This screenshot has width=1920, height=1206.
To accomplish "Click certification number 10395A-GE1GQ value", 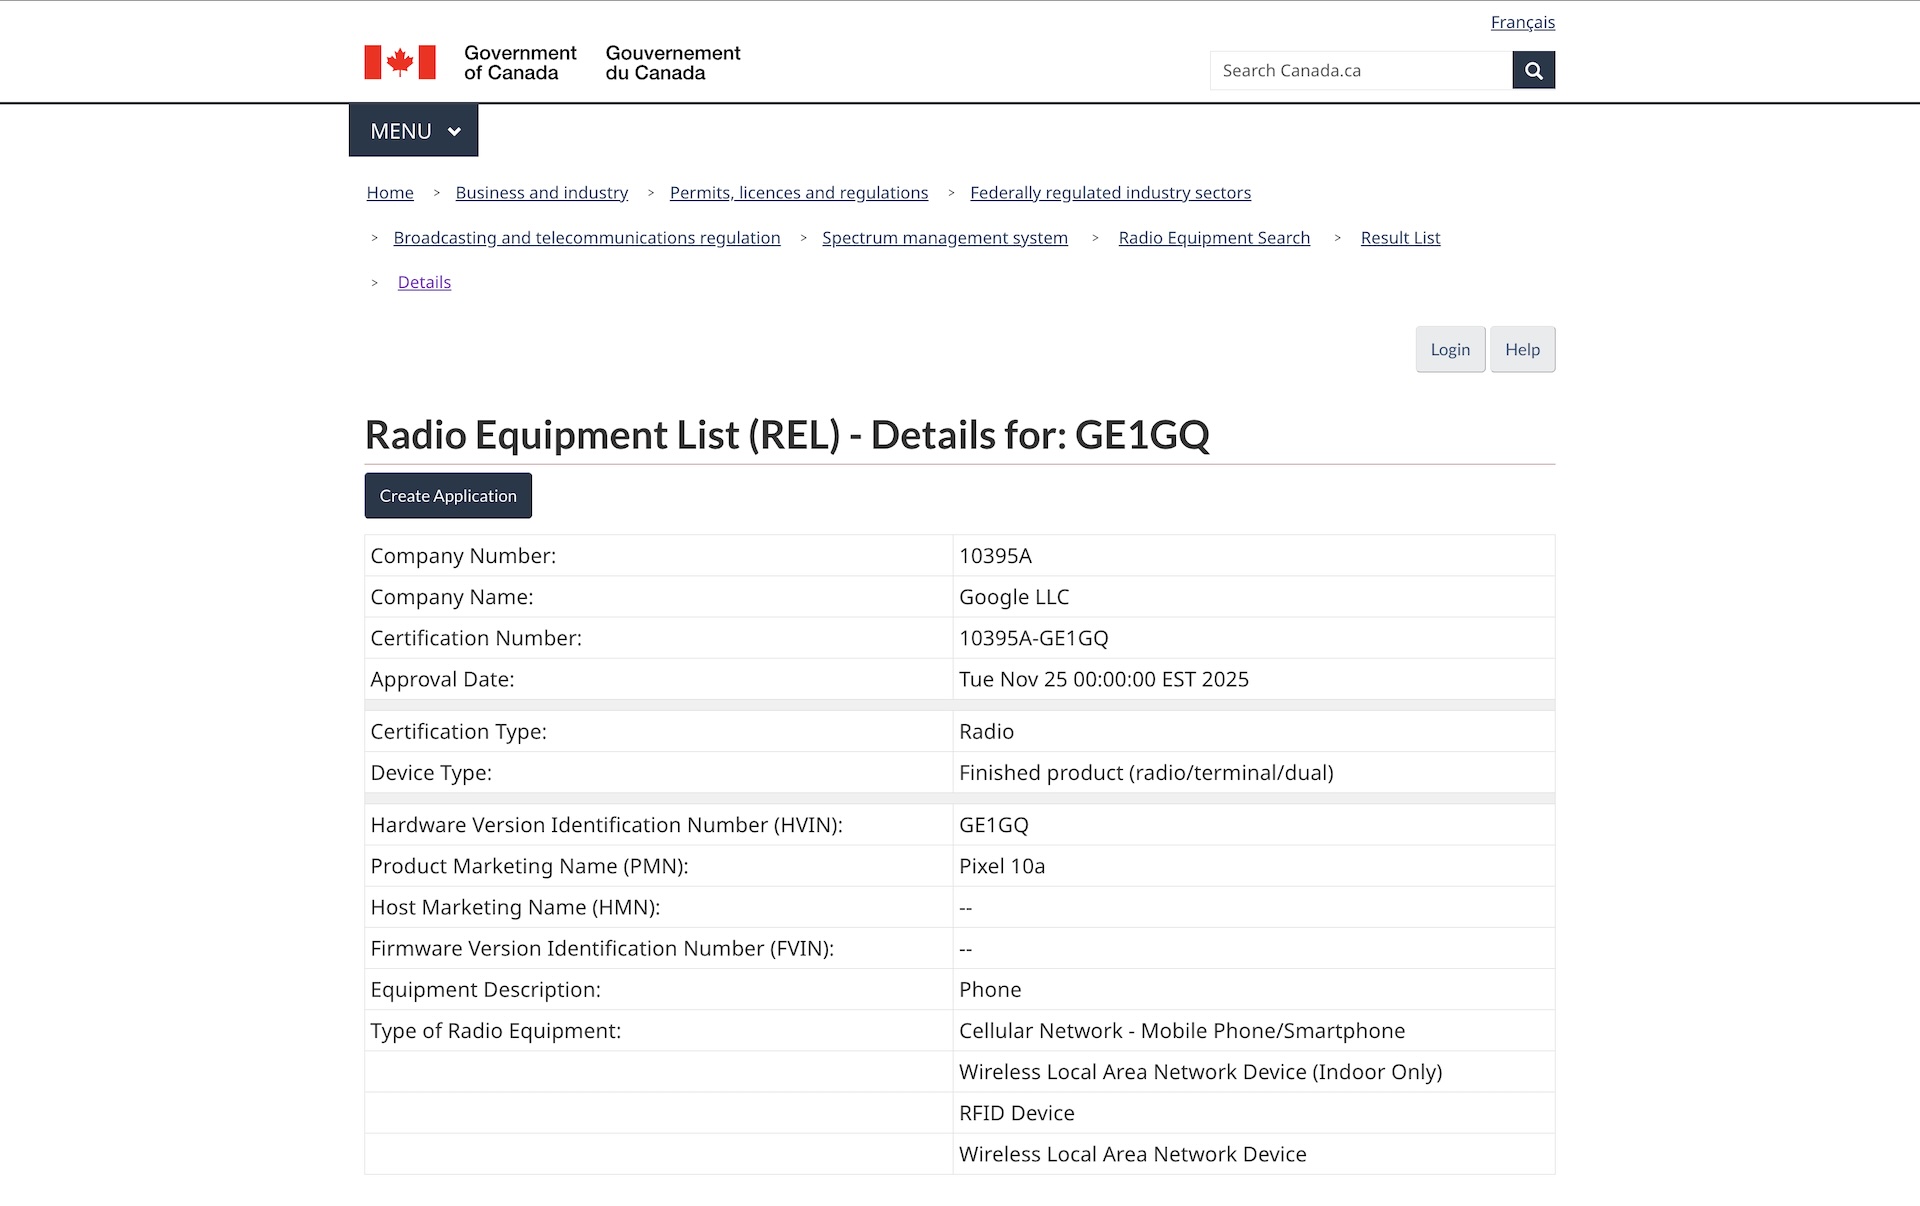I will click(1033, 638).
